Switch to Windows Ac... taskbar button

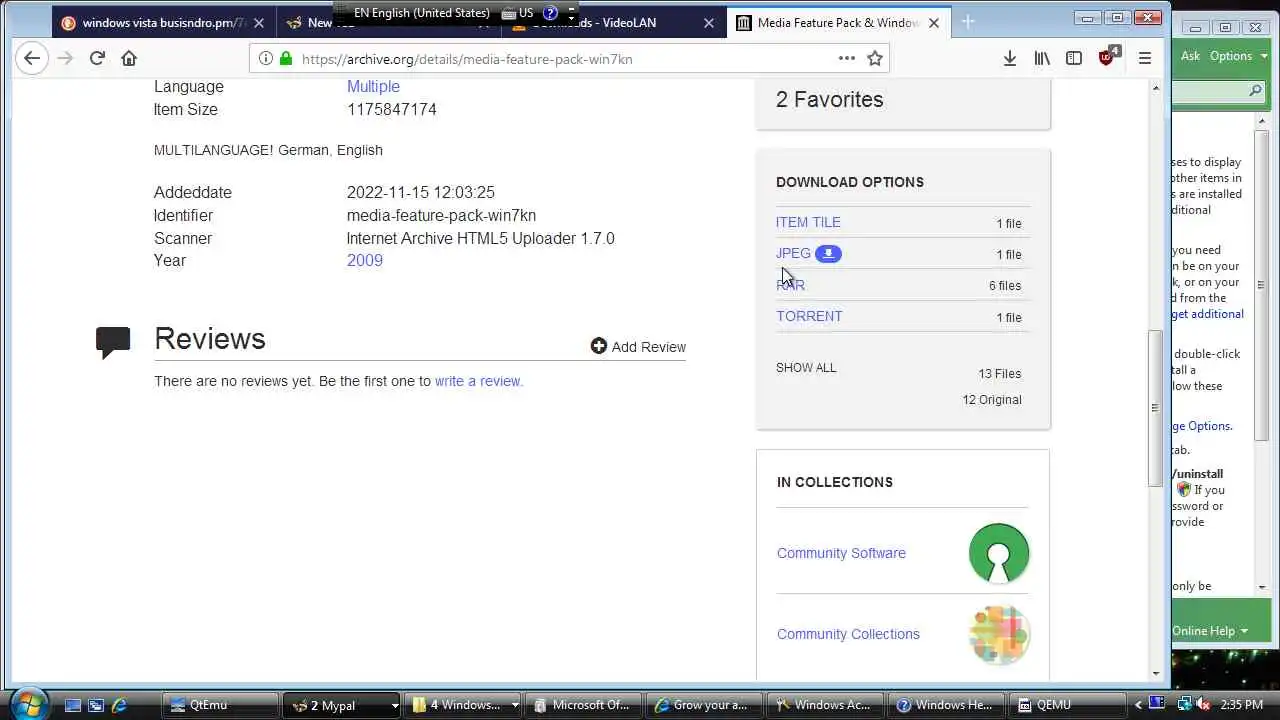[824, 705]
